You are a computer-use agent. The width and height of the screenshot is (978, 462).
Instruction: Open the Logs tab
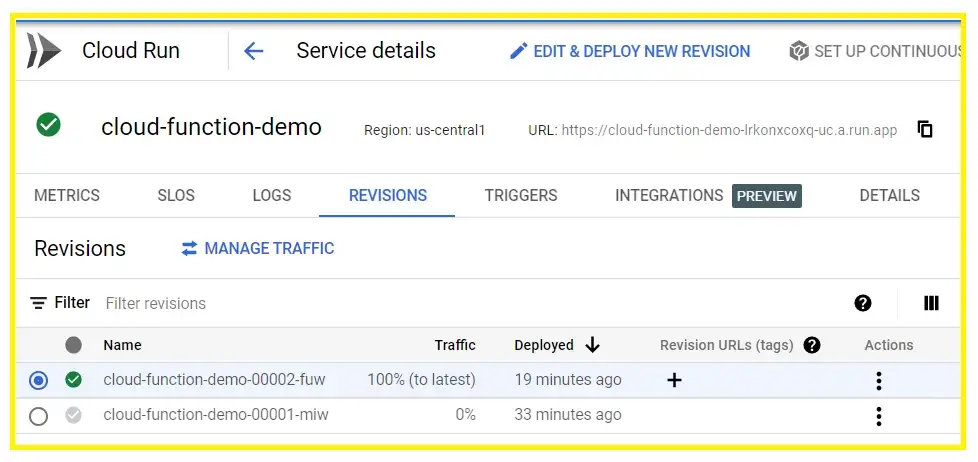tap(272, 195)
